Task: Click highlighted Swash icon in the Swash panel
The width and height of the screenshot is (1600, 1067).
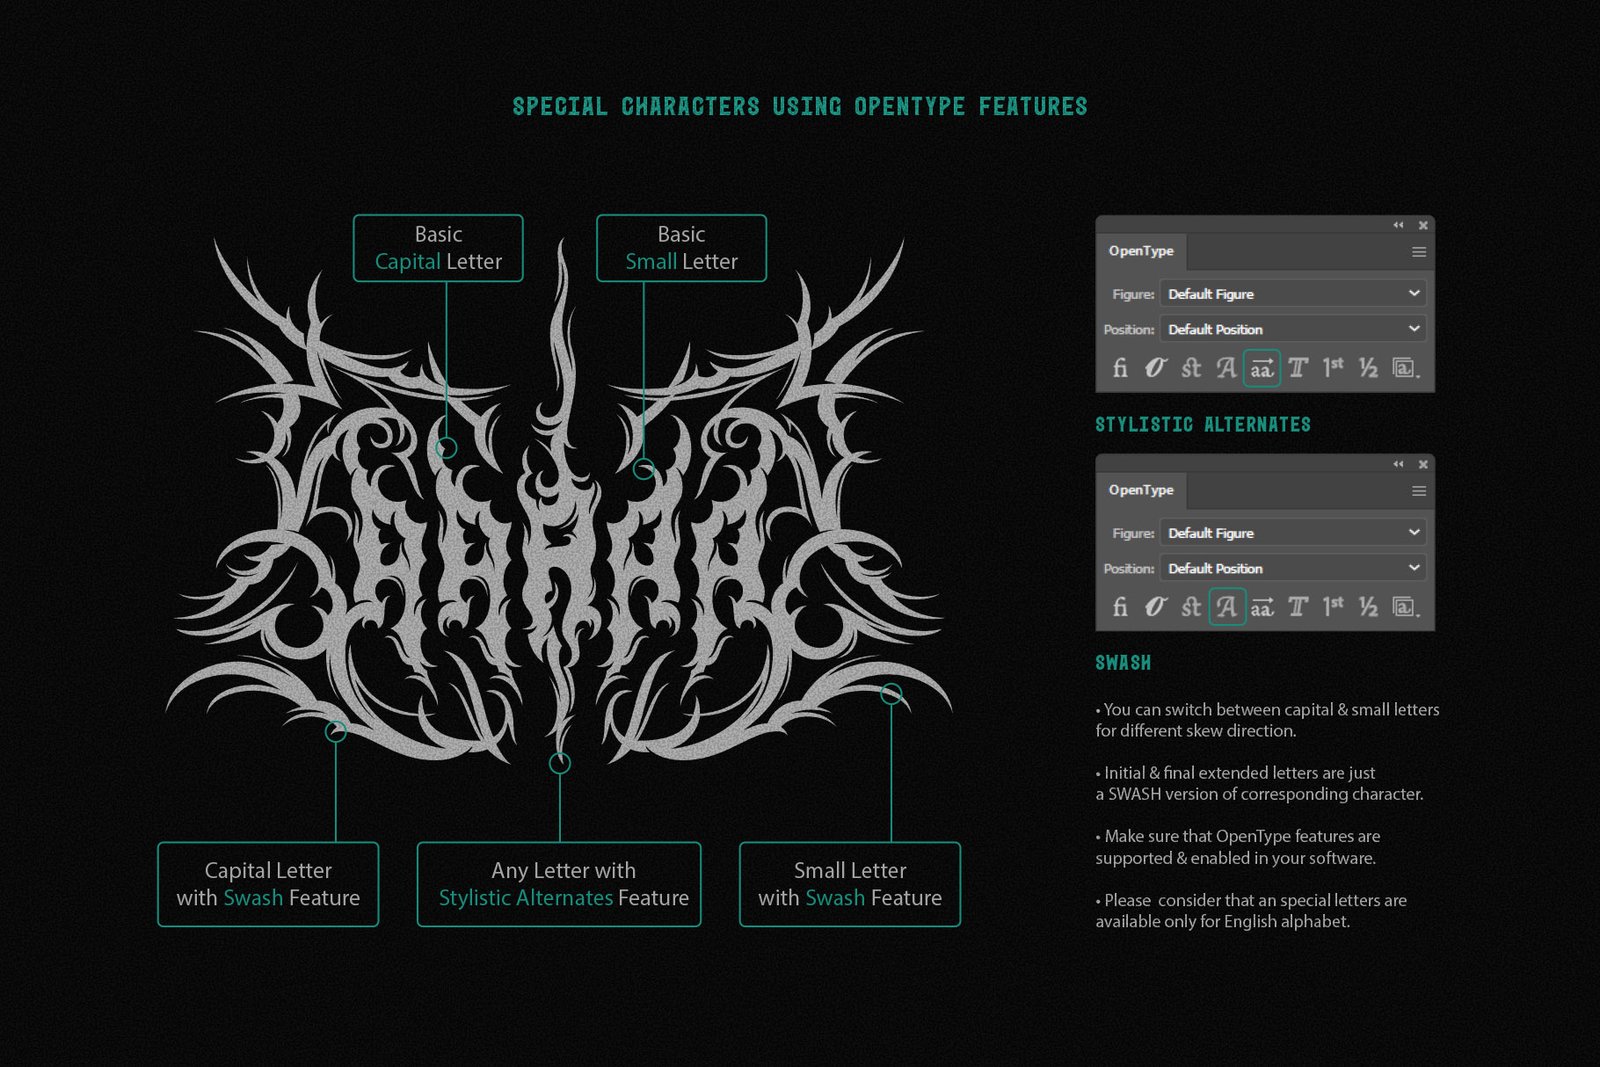Action: [x=1227, y=607]
